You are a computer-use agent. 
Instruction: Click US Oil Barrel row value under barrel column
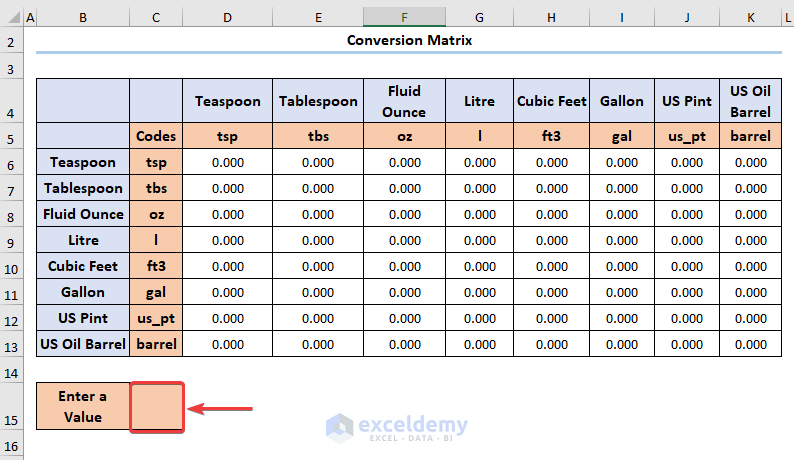tap(750, 344)
